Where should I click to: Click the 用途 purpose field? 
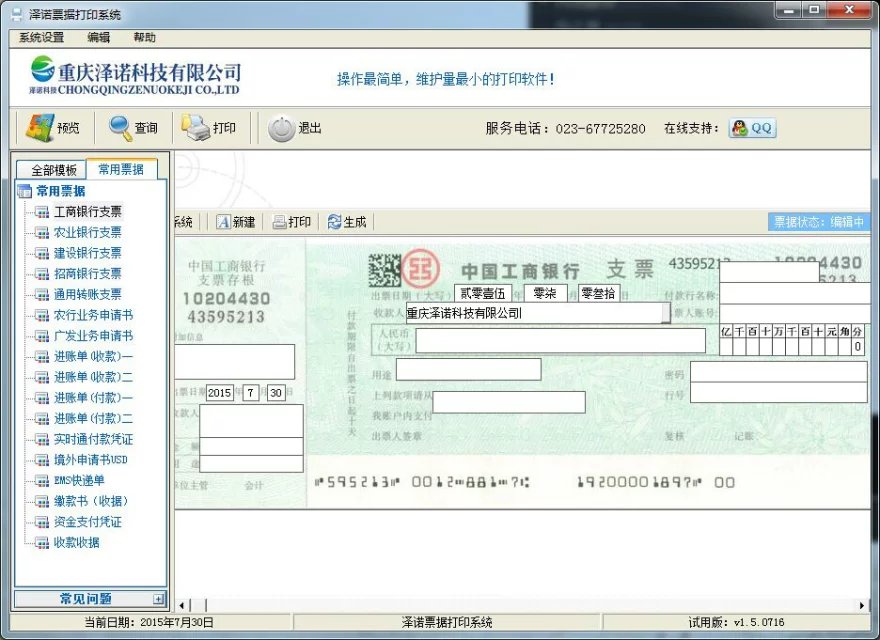469,369
